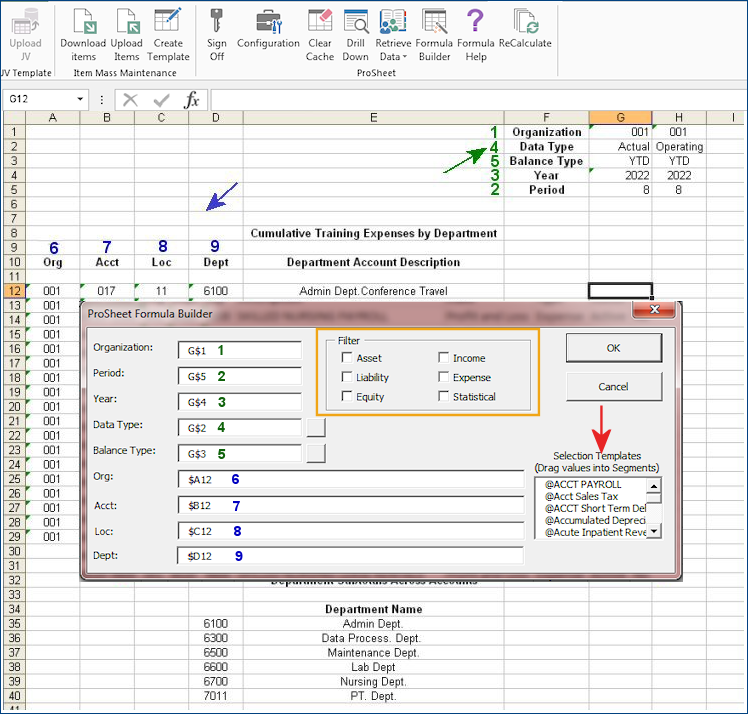The width and height of the screenshot is (748, 714).
Task: Tick the Statistical filter checkbox
Action: tap(444, 397)
